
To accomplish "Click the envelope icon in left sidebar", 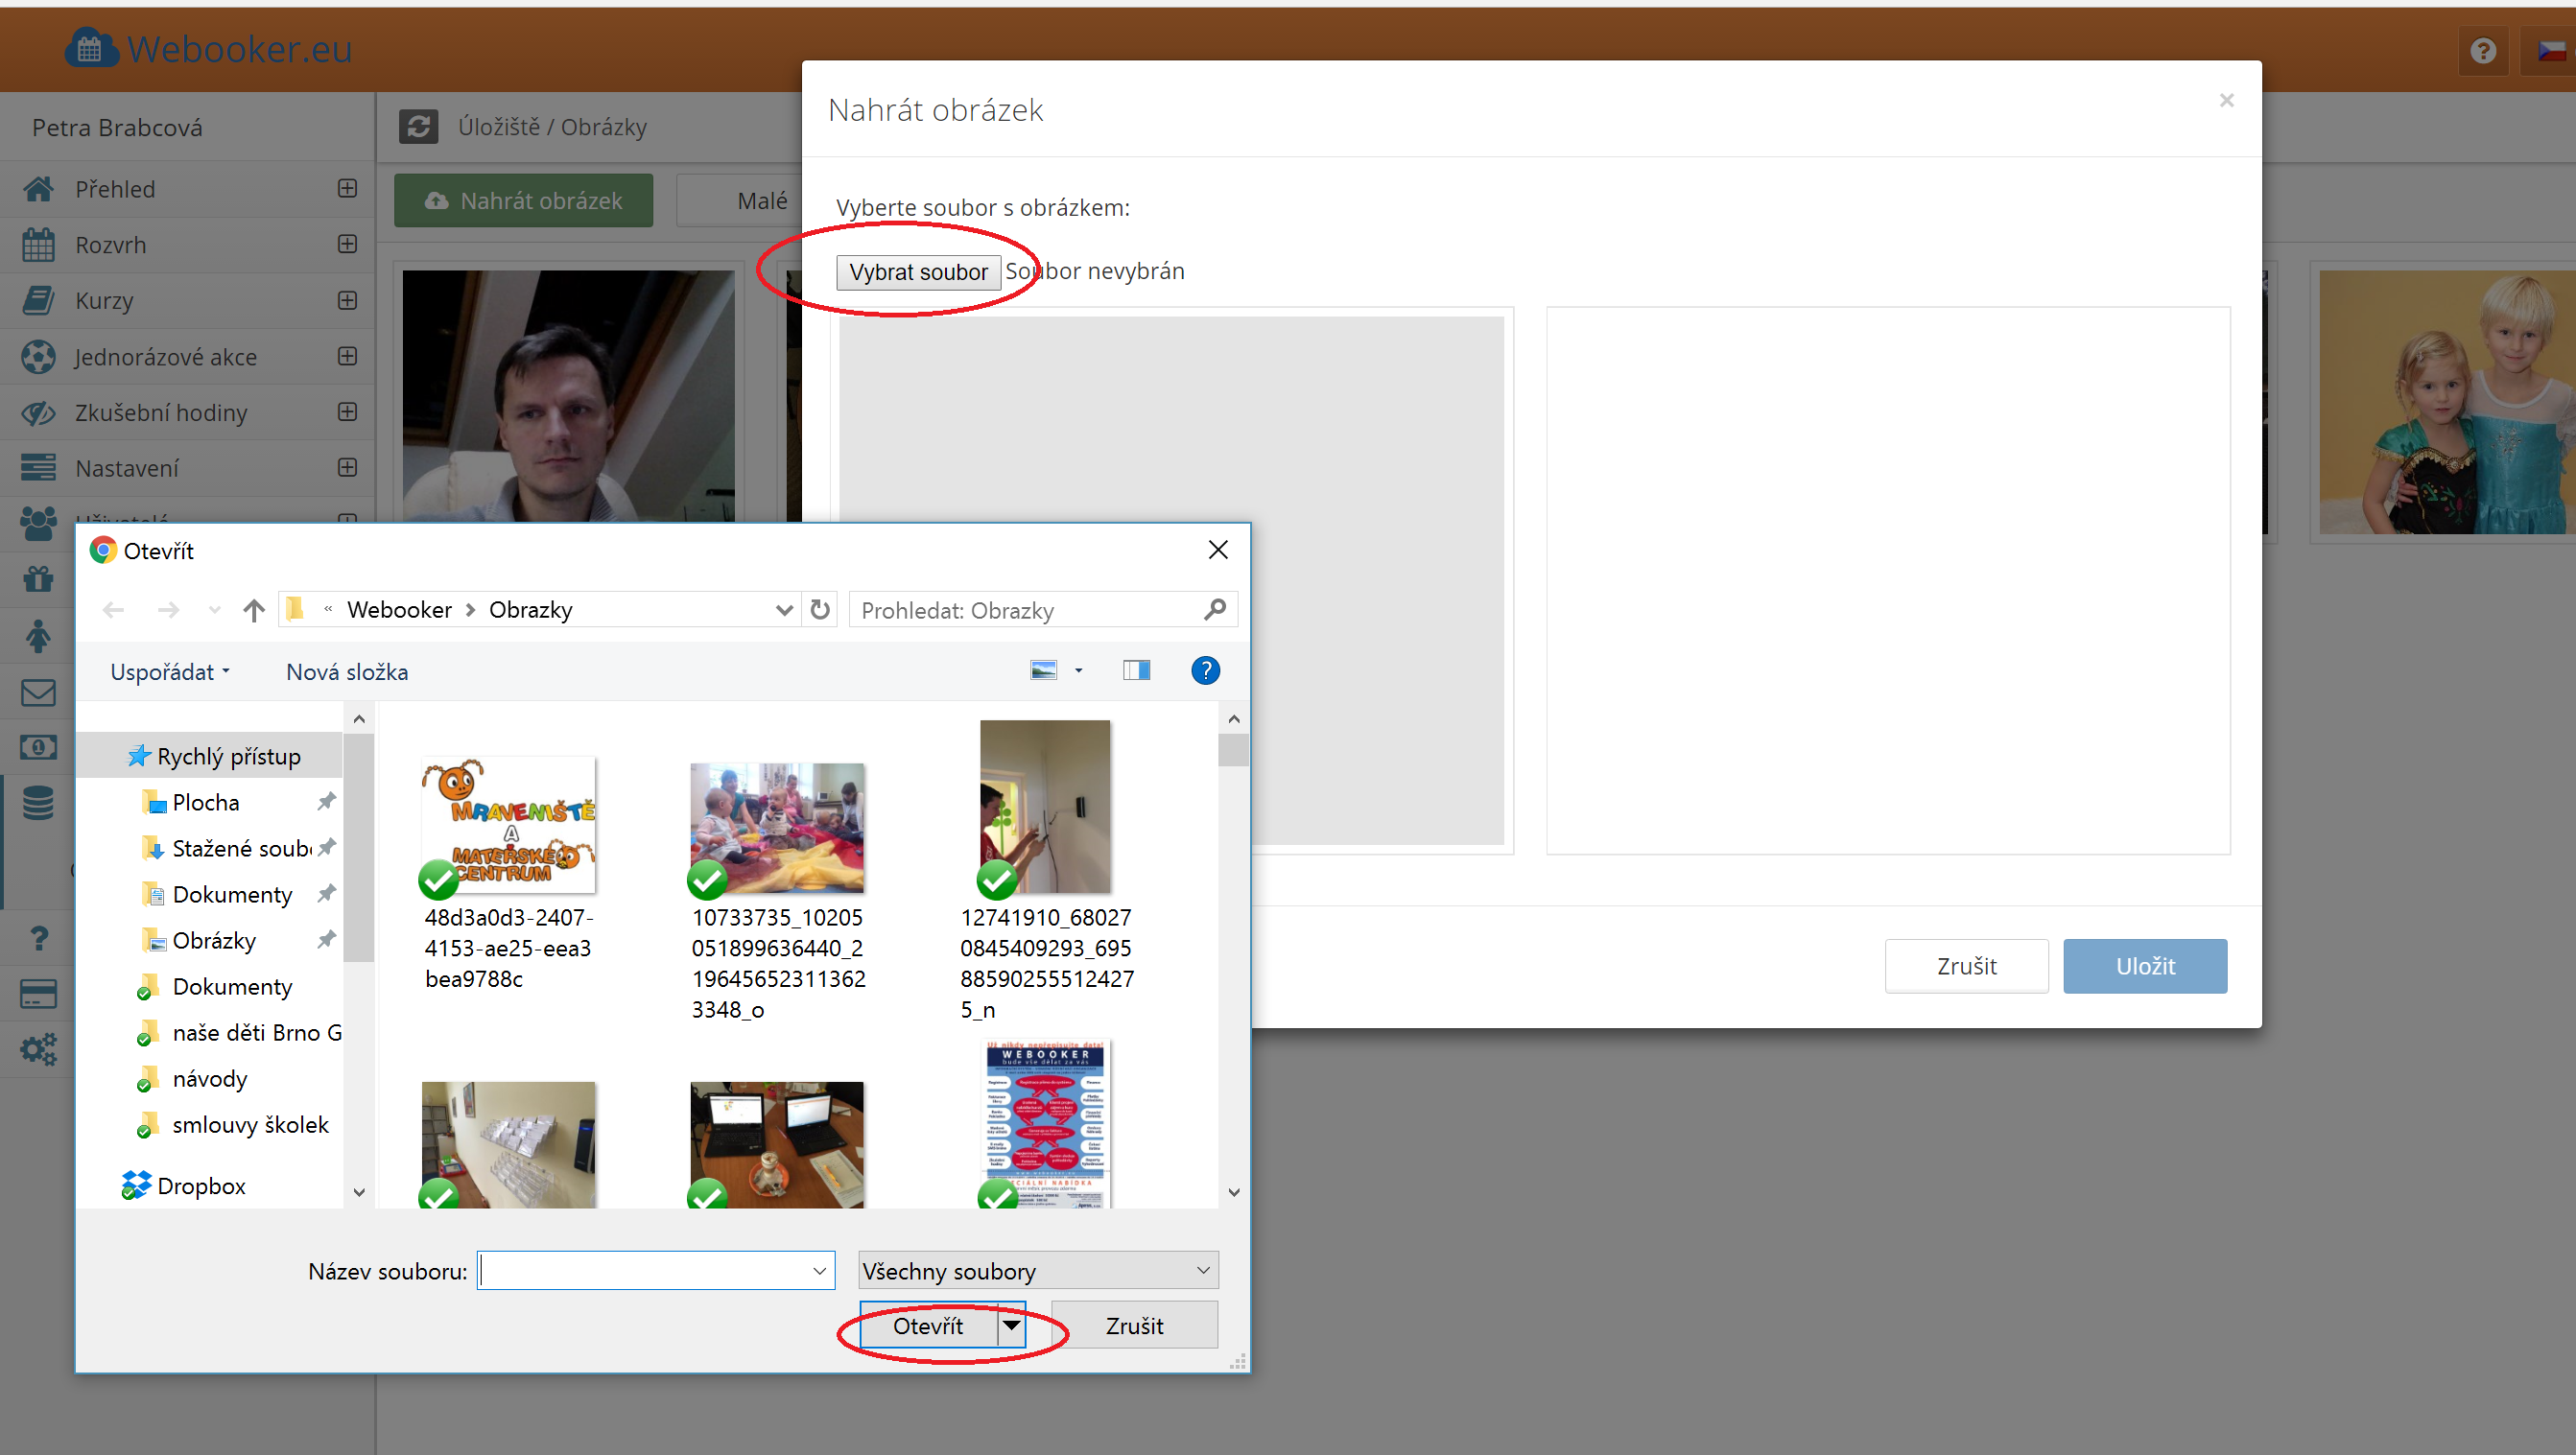I will (38, 692).
